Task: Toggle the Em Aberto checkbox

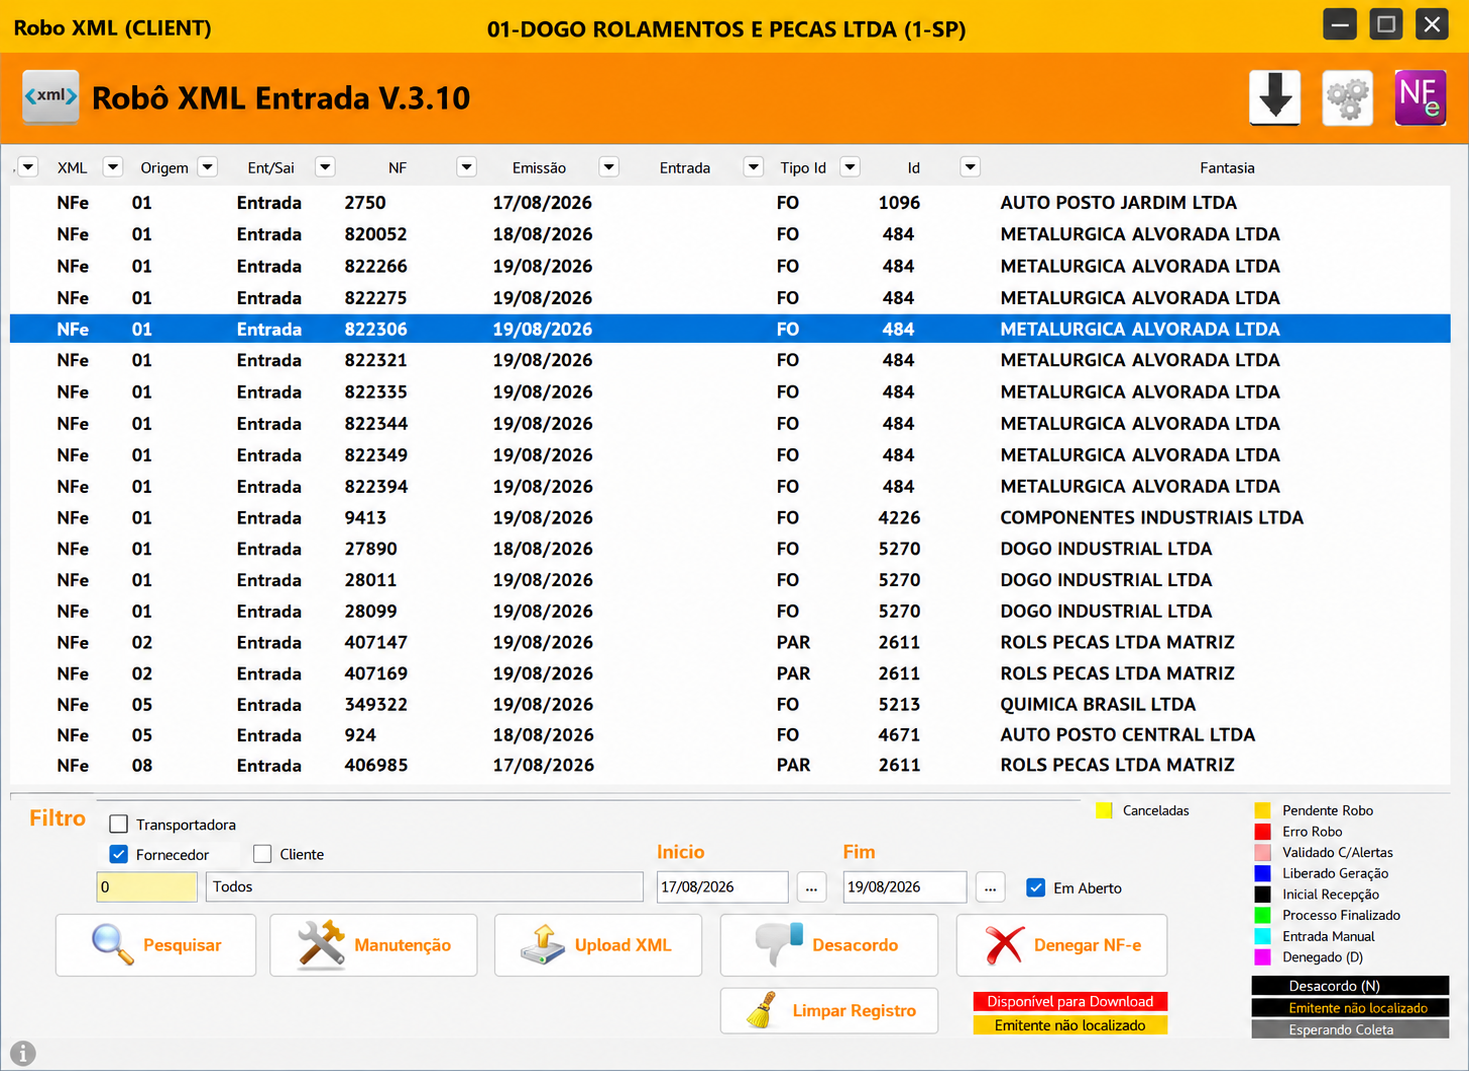Action: pos(1036,888)
